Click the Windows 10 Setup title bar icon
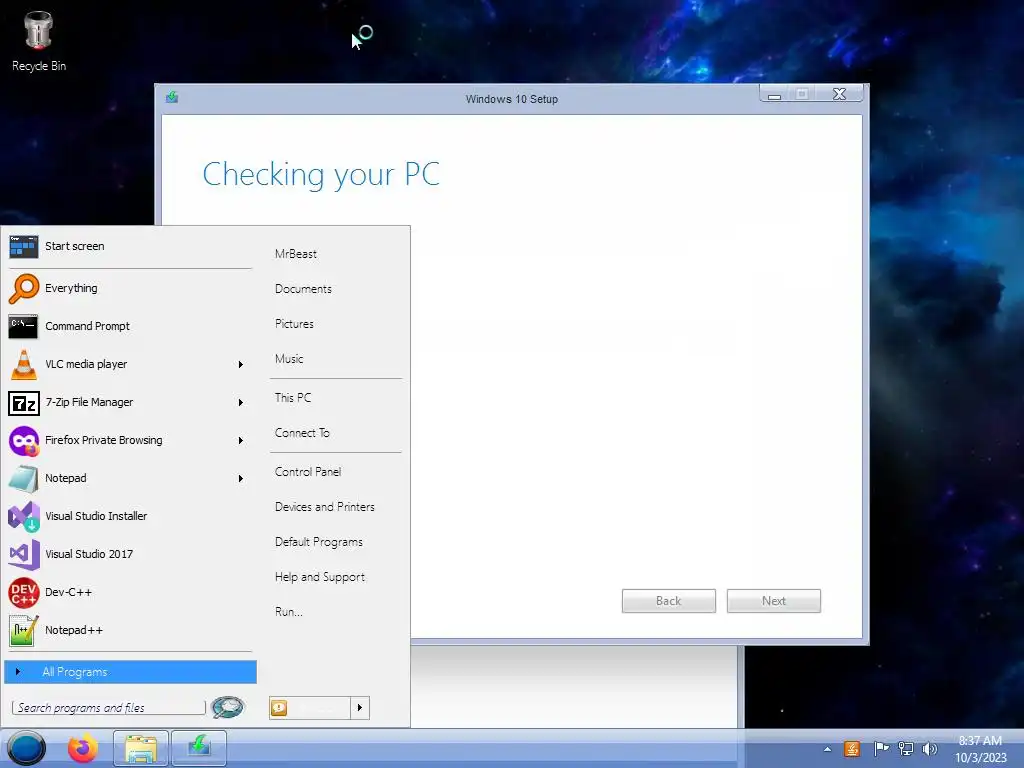Viewport: 1024px width, 768px height. 172,97
